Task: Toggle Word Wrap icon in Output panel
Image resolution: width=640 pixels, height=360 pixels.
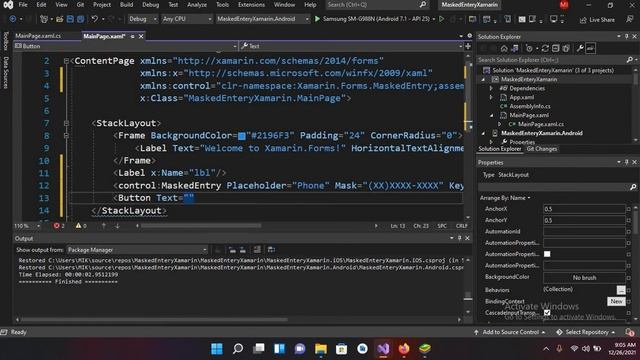Action: point(271,249)
